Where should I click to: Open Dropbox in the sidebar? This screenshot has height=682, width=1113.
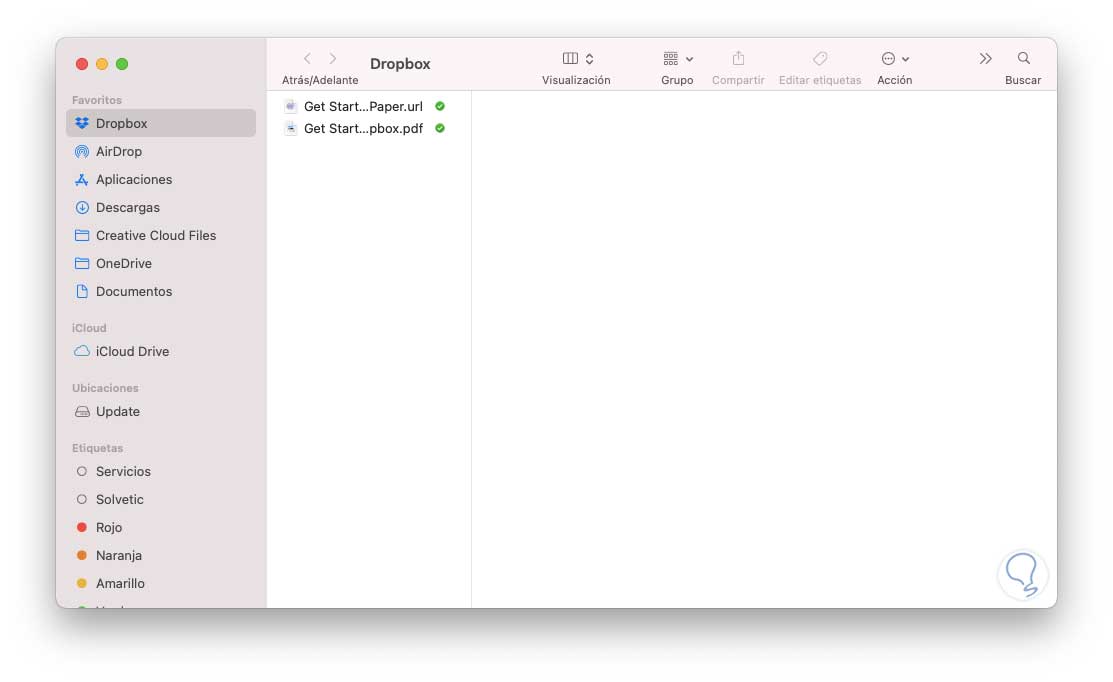tap(160, 123)
